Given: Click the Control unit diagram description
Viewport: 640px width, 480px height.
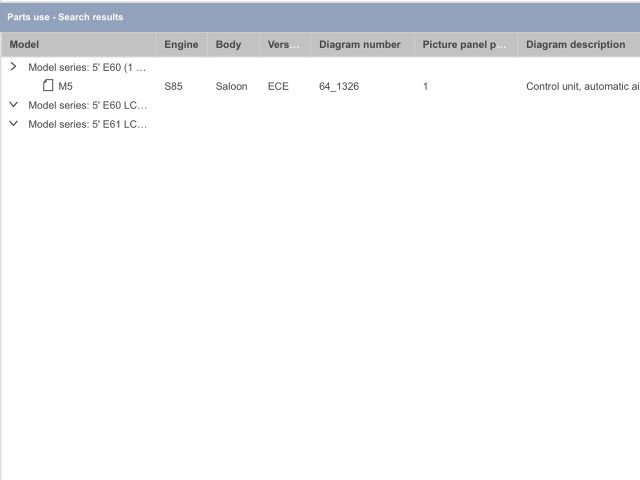Looking at the screenshot, I should [582, 87].
